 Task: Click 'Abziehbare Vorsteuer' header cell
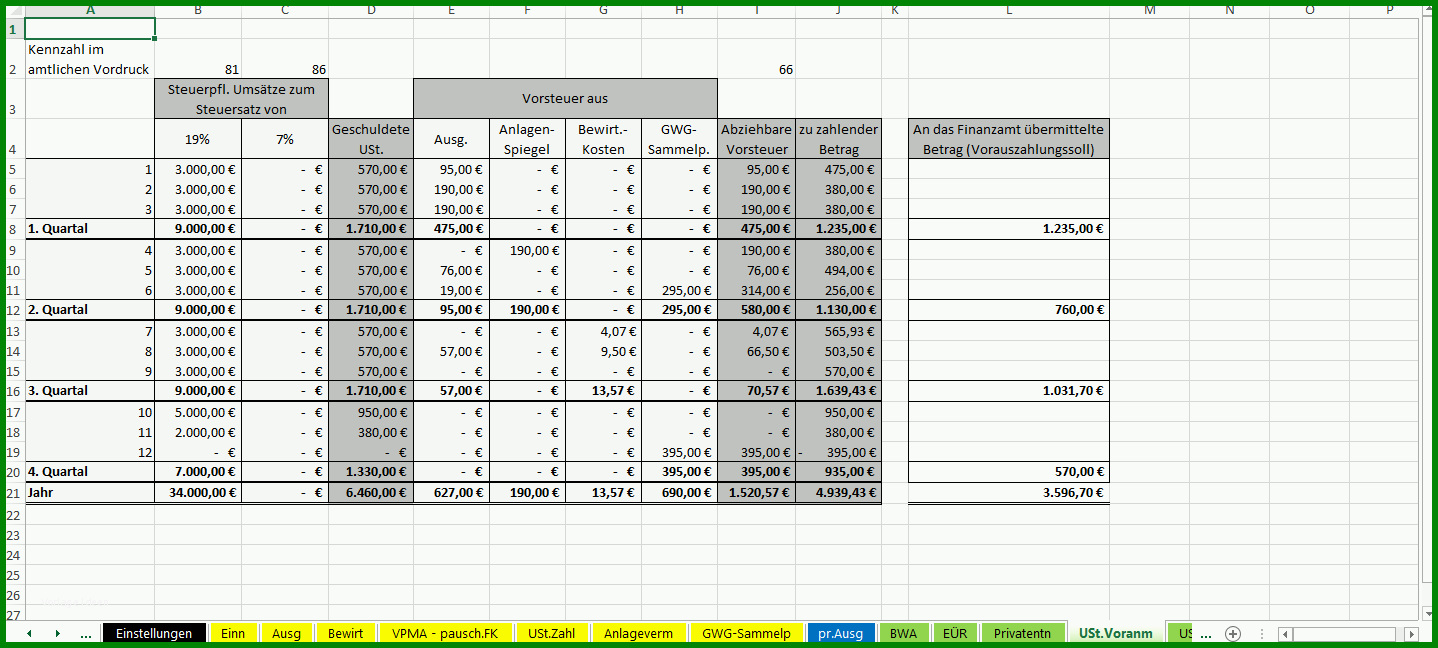click(757, 139)
